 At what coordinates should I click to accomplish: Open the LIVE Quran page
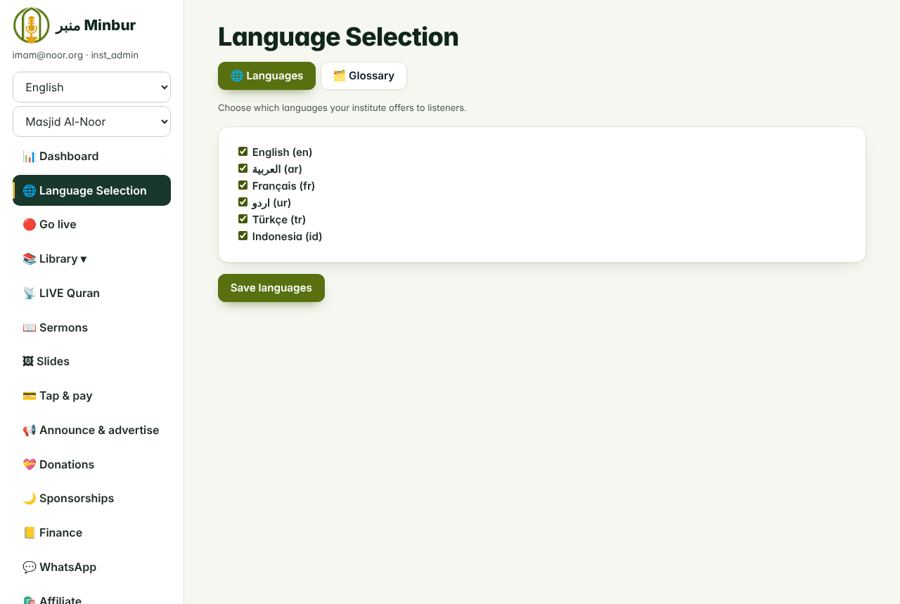(x=92, y=293)
